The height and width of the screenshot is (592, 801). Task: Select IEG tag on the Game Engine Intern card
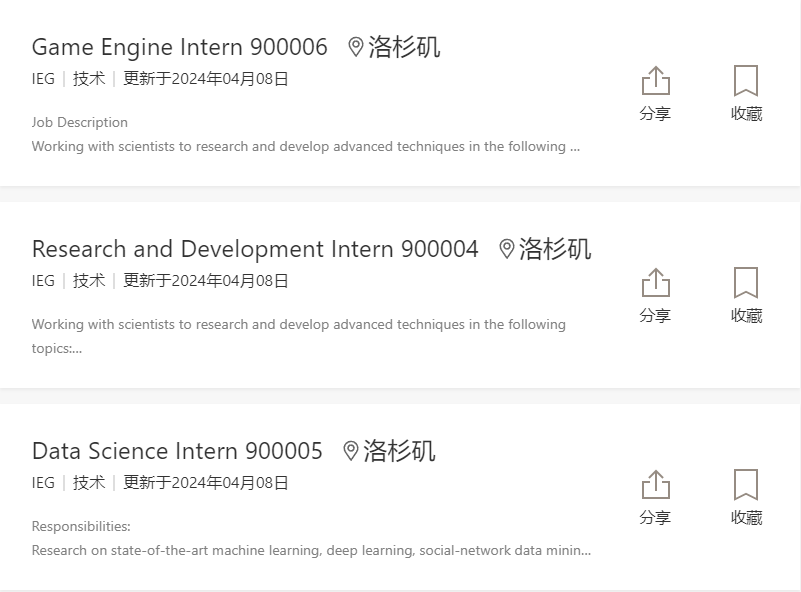click(43, 79)
